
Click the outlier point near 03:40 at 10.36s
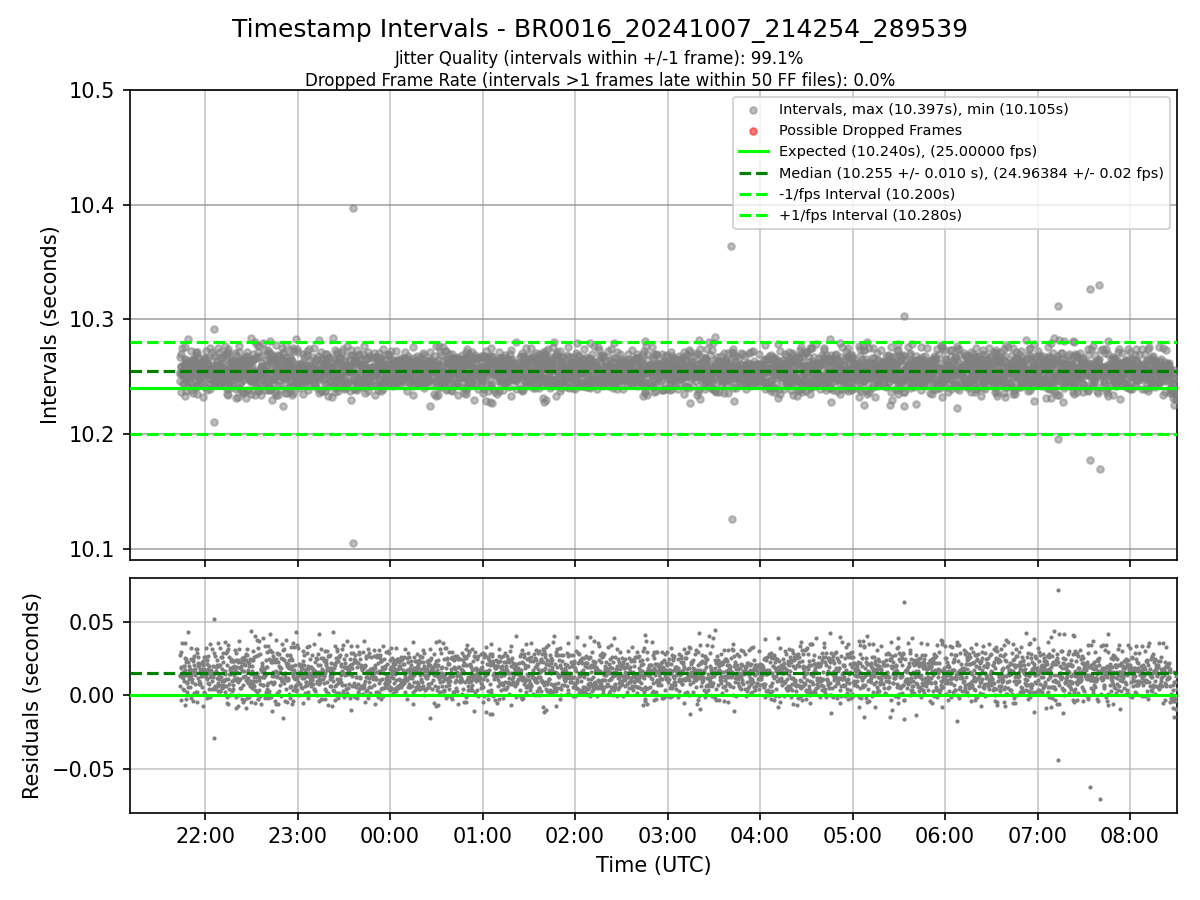(x=731, y=246)
